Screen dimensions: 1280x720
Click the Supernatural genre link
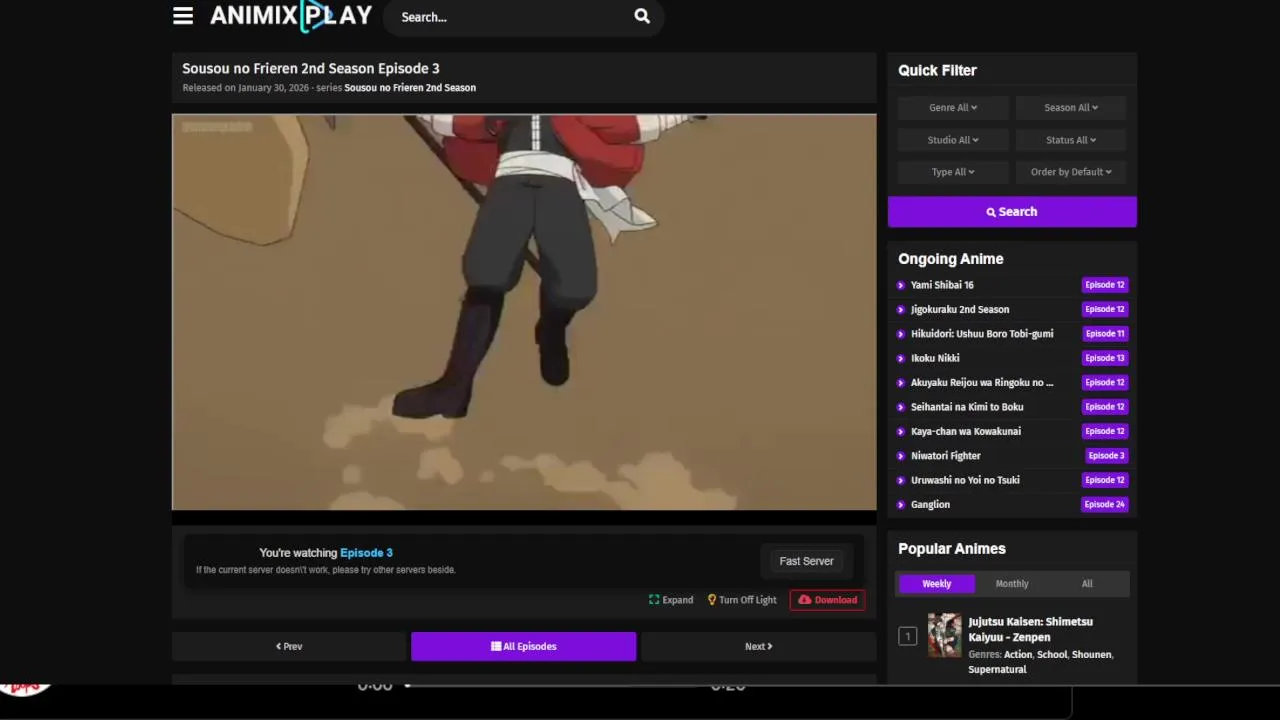point(997,670)
